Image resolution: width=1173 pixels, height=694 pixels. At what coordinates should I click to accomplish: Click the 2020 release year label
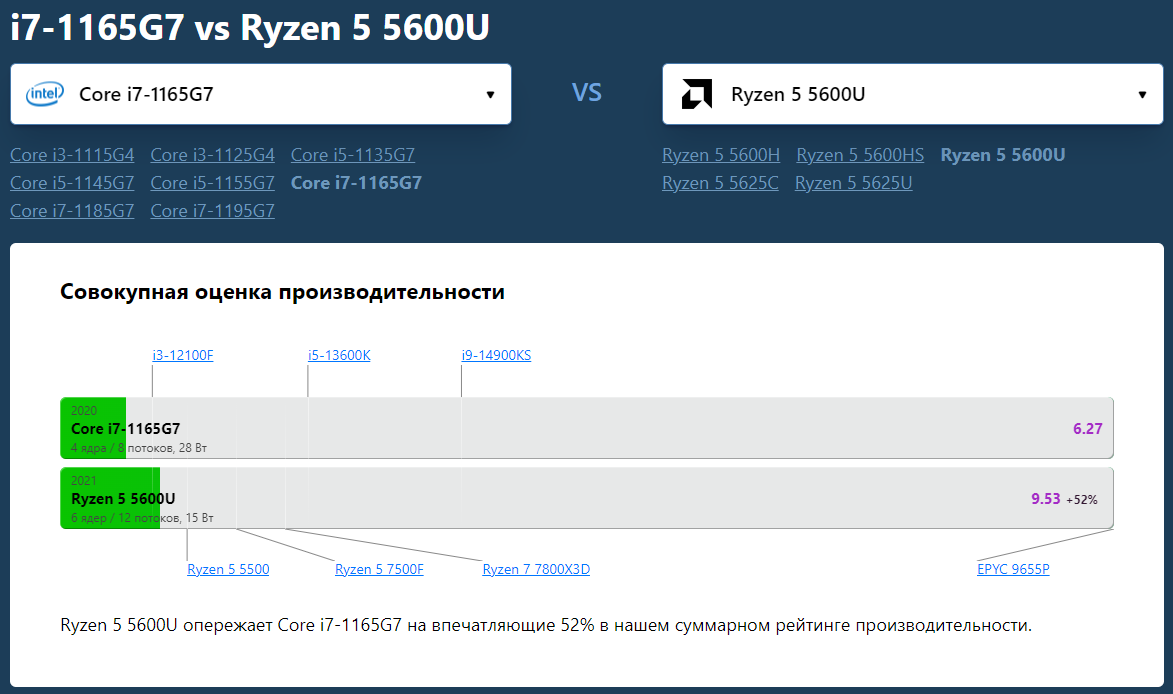pos(84,411)
